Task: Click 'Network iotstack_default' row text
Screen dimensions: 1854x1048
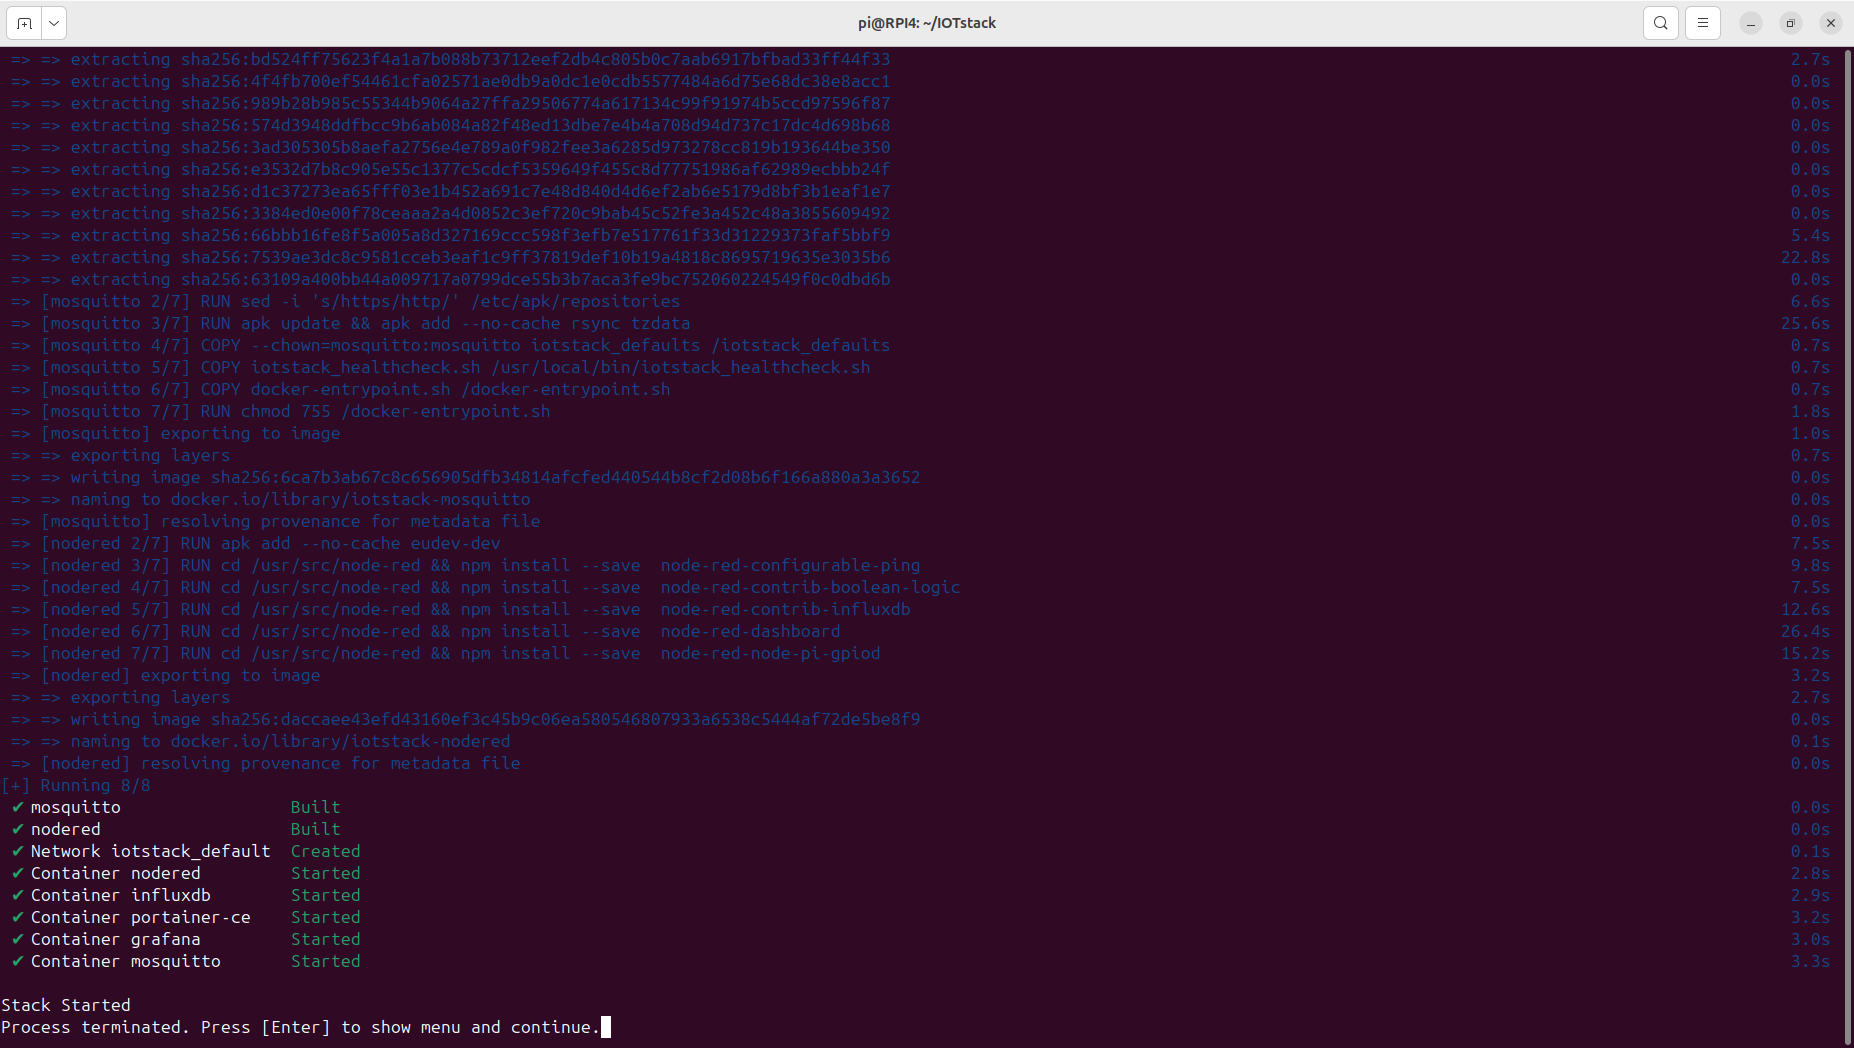Action: click(150, 851)
